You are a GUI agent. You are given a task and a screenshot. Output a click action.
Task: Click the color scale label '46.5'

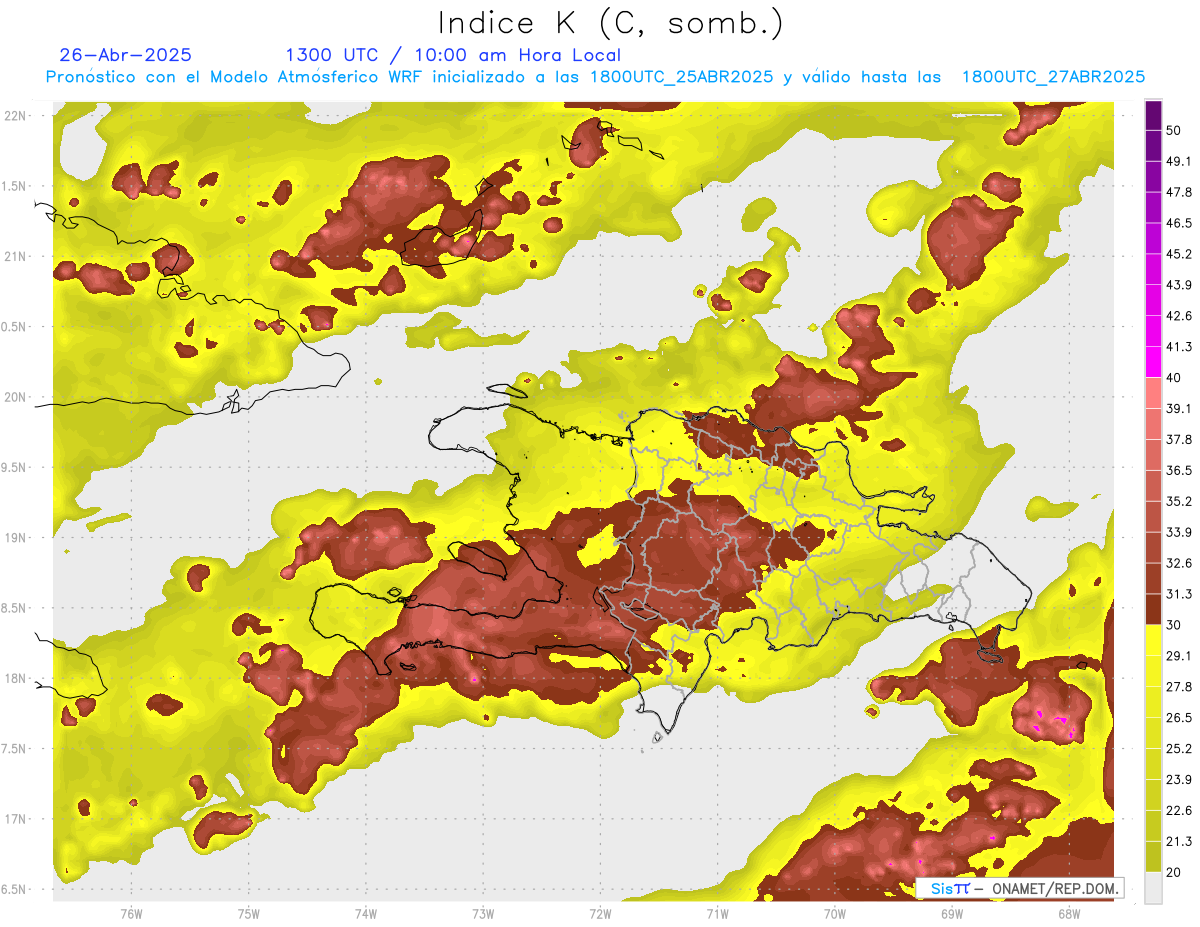point(1178,223)
